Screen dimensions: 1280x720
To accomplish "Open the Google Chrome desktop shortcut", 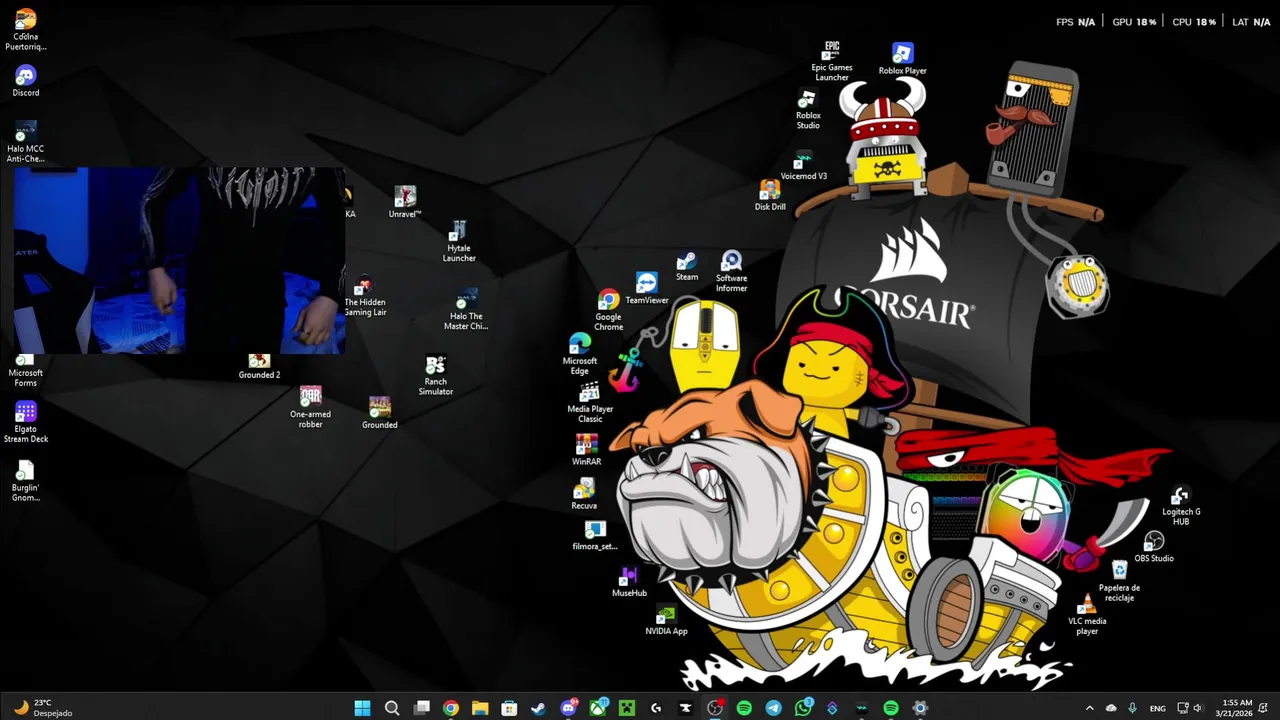I will pyautogui.click(x=608, y=310).
